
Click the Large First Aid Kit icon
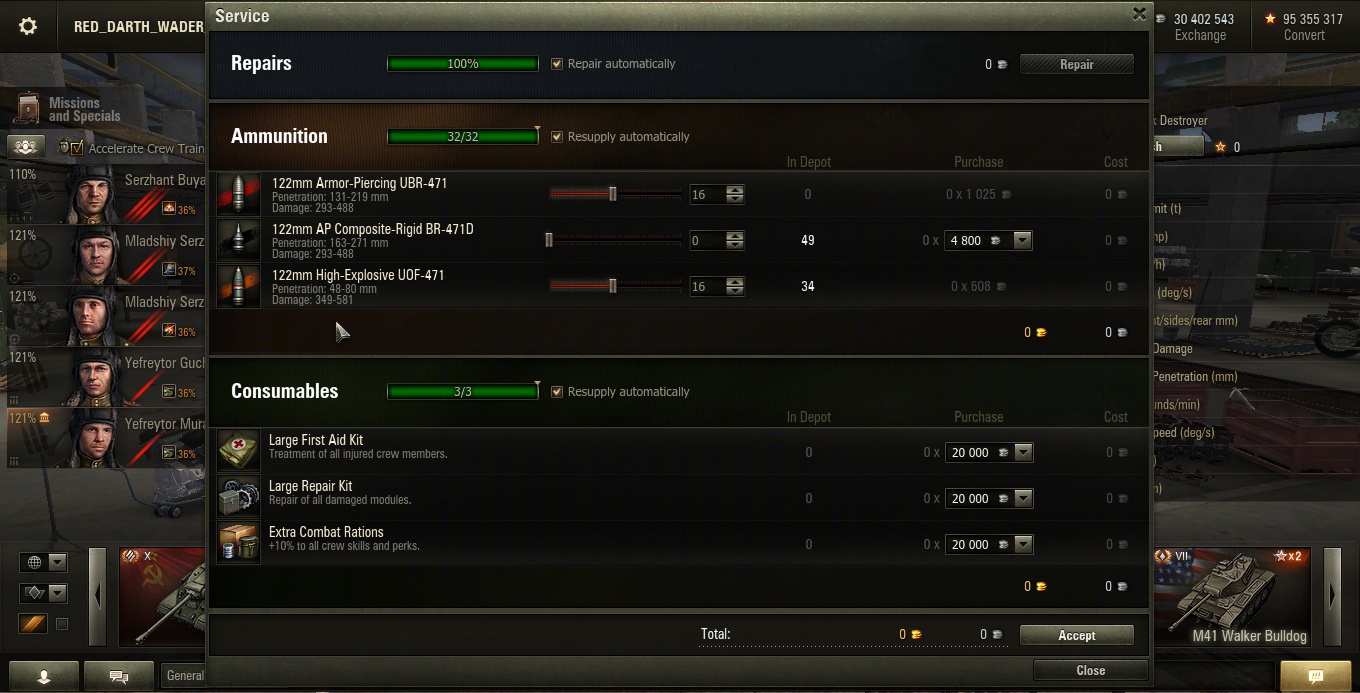[x=239, y=452]
